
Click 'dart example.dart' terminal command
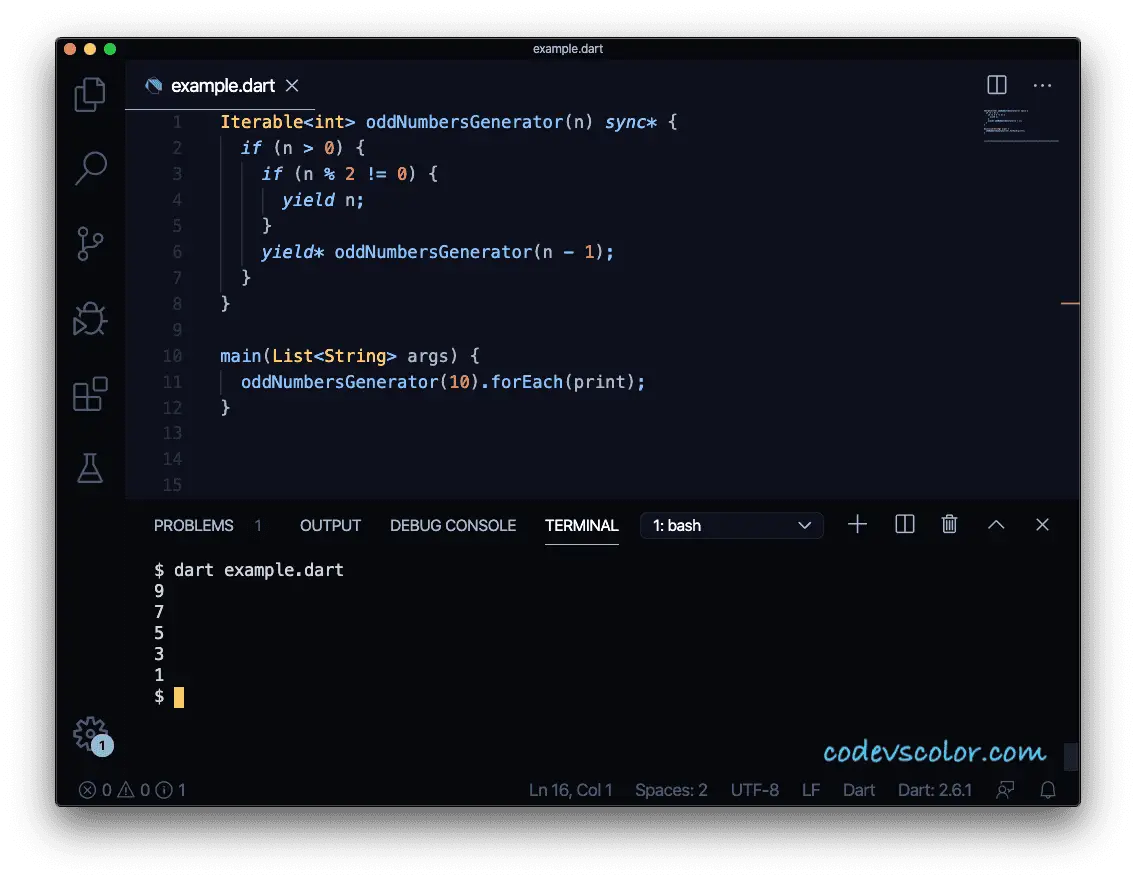pos(259,570)
